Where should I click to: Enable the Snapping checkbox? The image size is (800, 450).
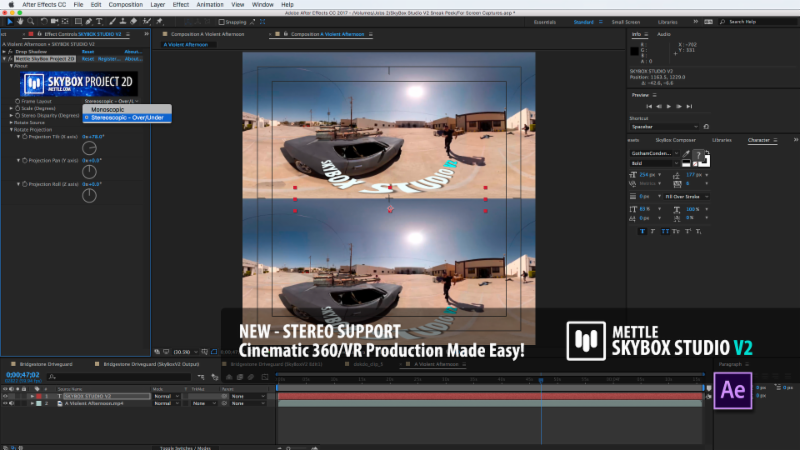click(x=223, y=20)
